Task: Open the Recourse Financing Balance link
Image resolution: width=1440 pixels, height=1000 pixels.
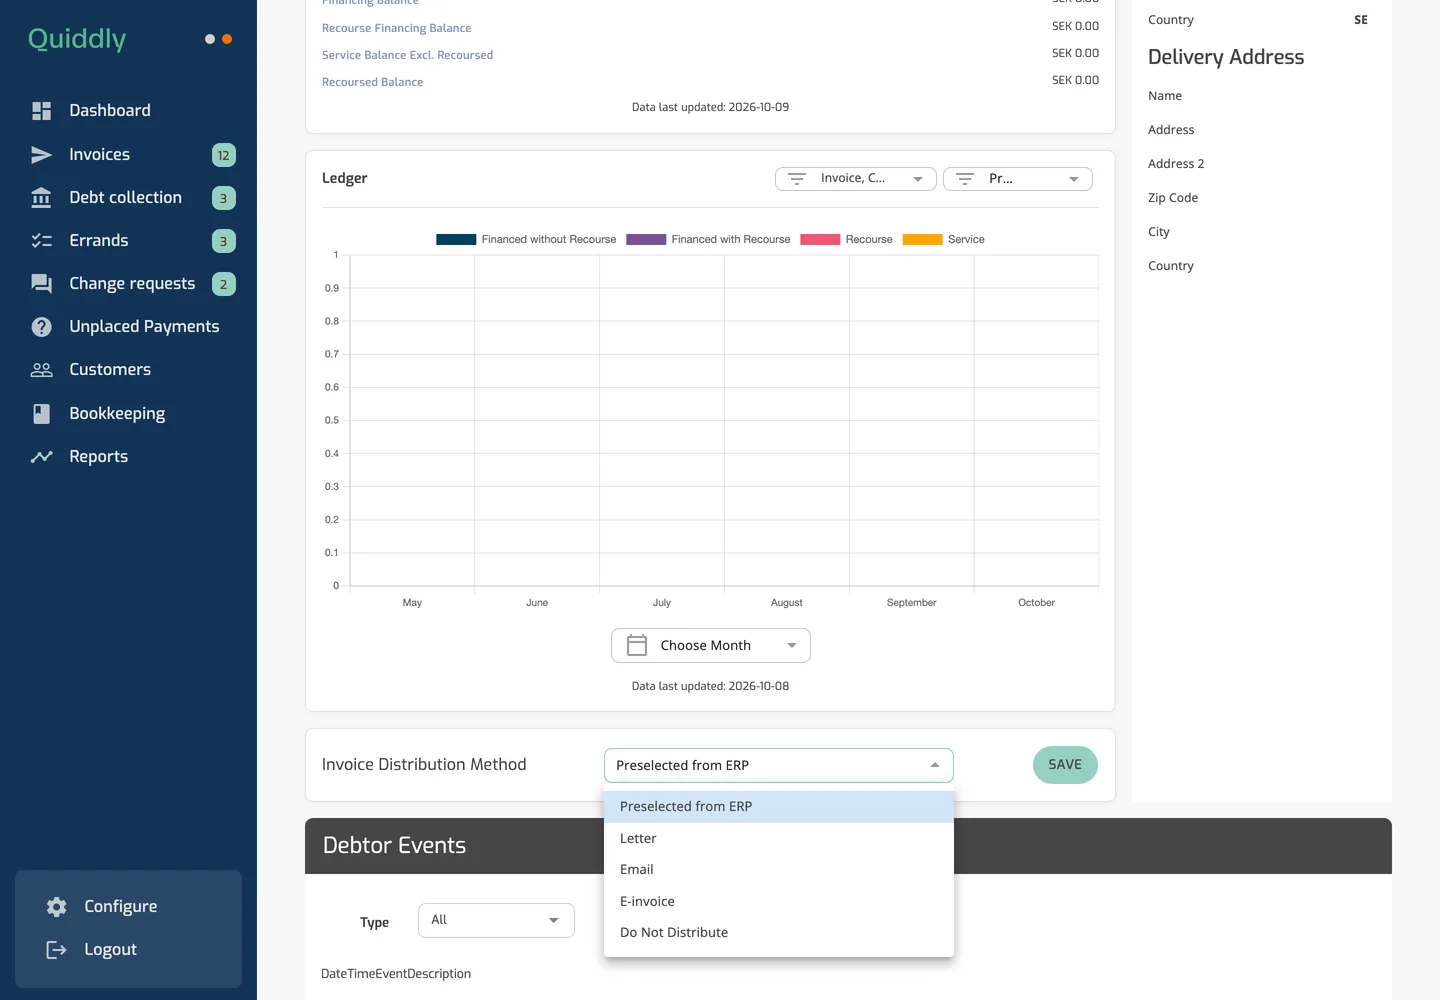Action: [x=396, y=28]
